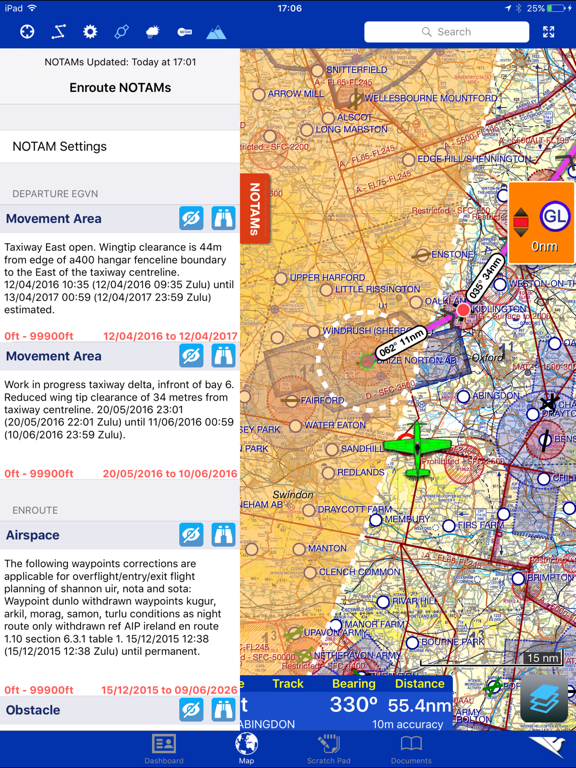Open the map layers stack button
576x768 pixels.
[x=544, y=698]
